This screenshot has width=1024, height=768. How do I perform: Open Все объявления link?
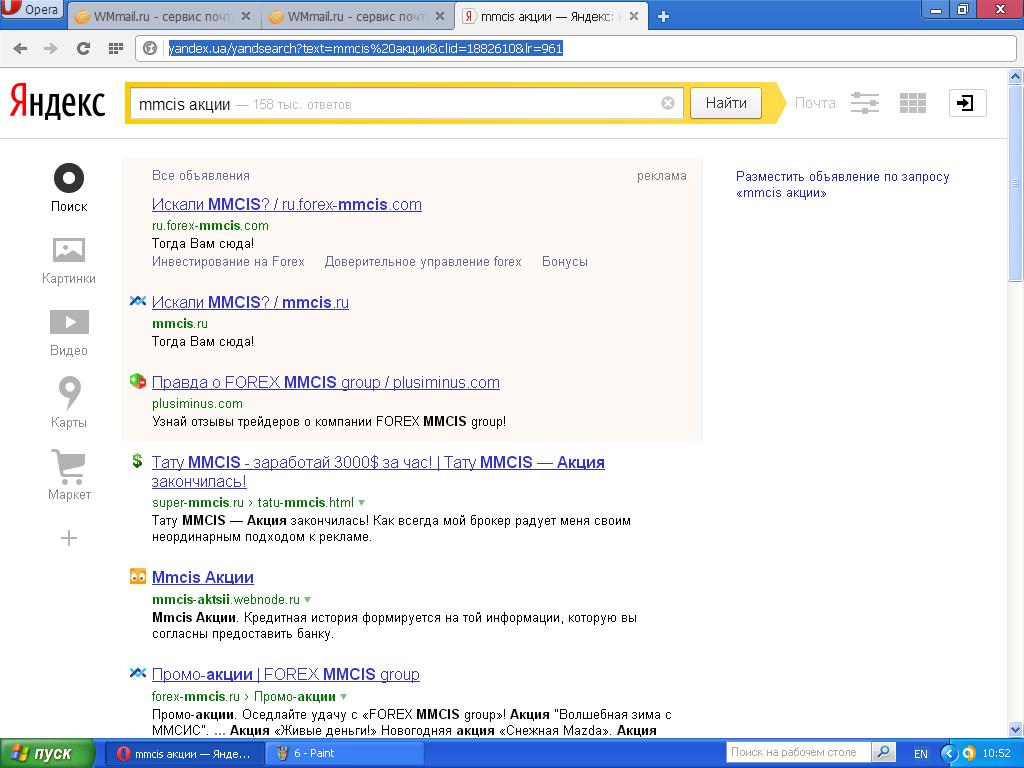point(200,176)
